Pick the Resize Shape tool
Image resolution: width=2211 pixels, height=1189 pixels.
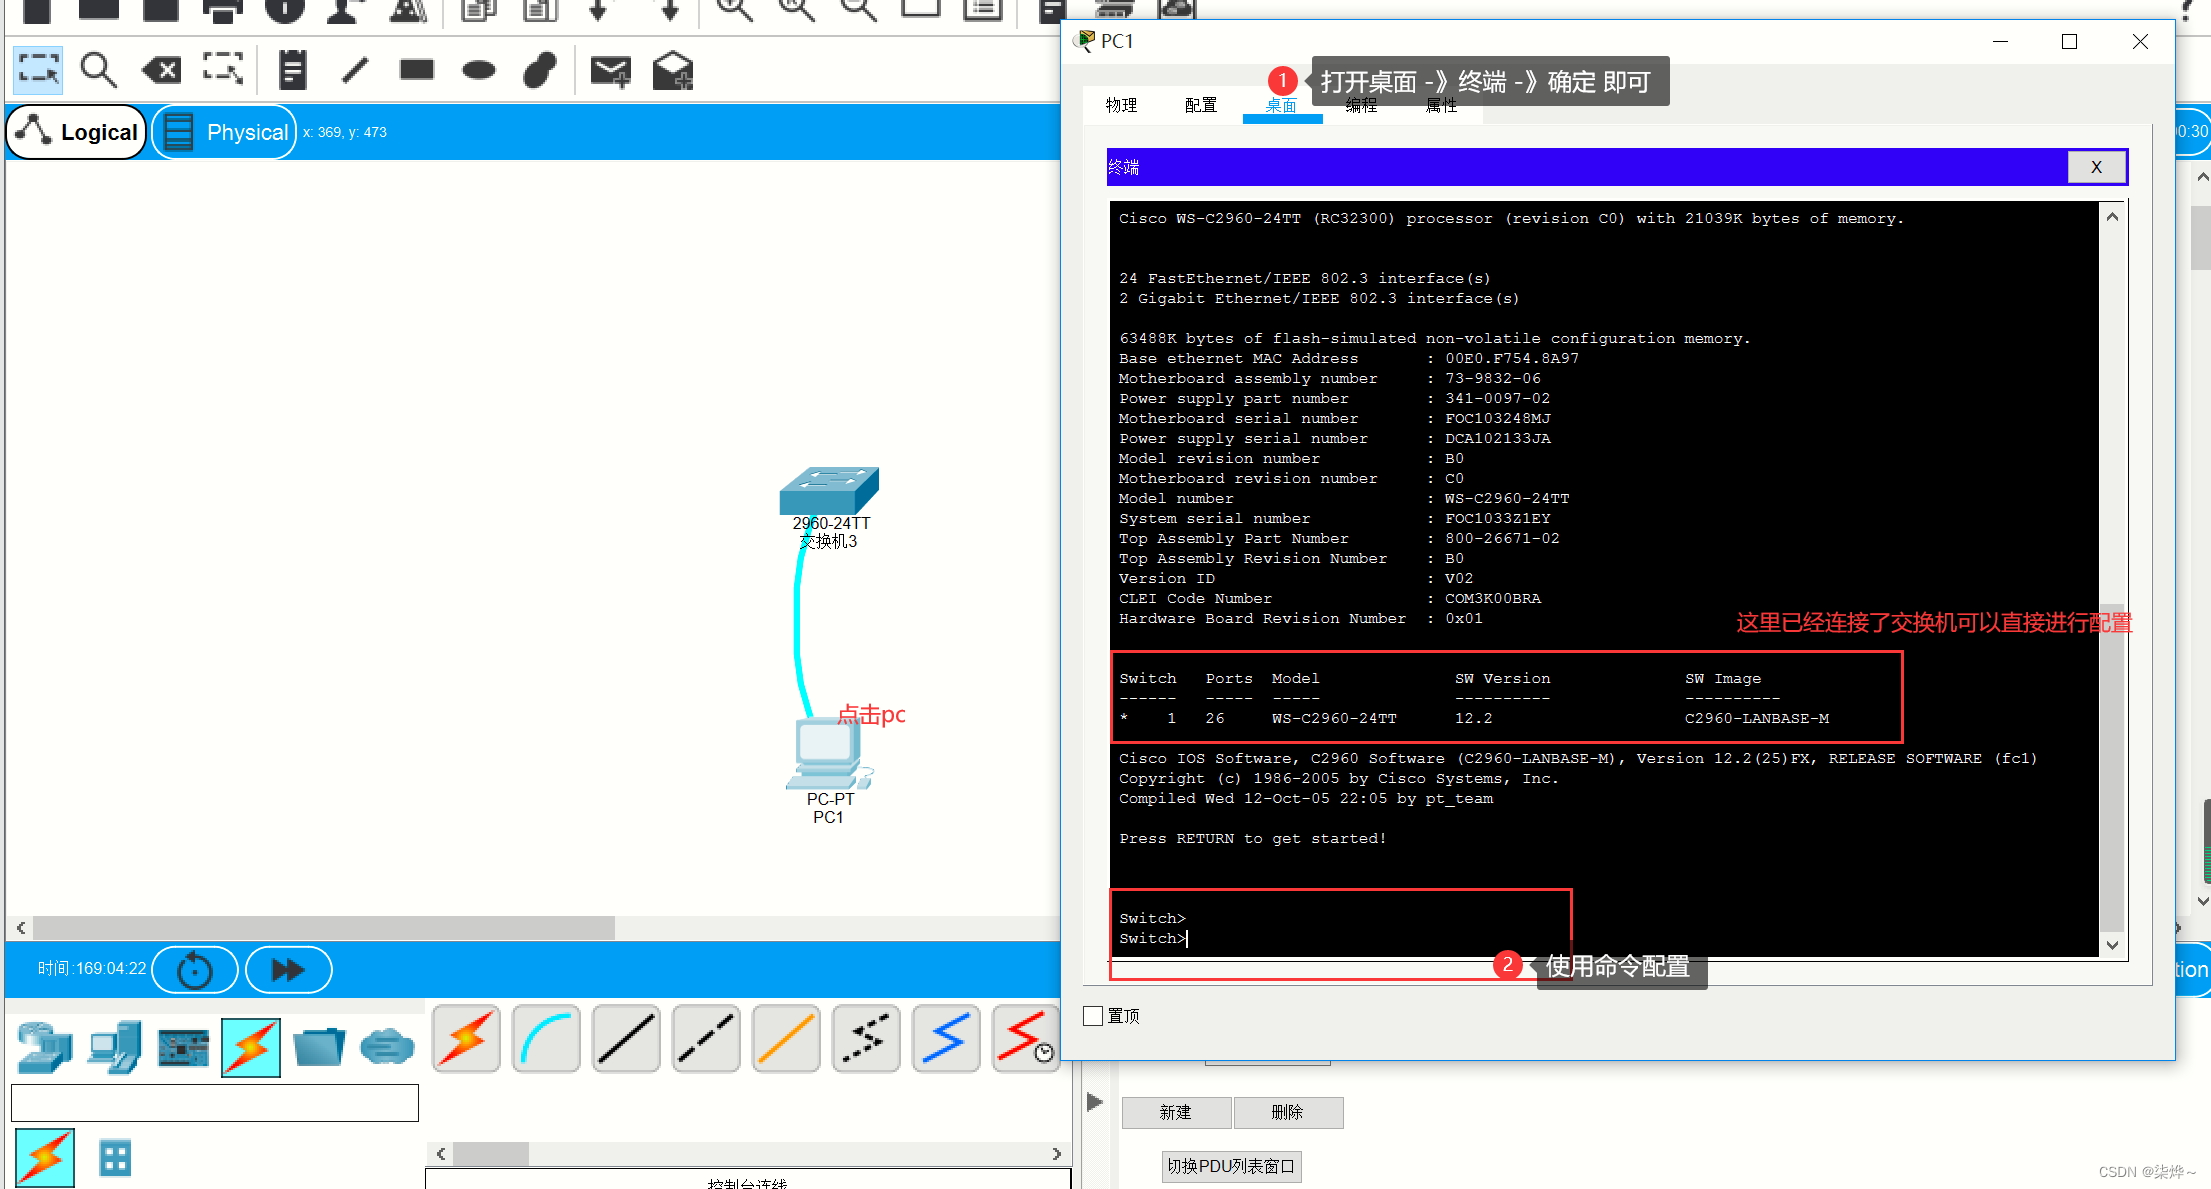tap(223, 70)
